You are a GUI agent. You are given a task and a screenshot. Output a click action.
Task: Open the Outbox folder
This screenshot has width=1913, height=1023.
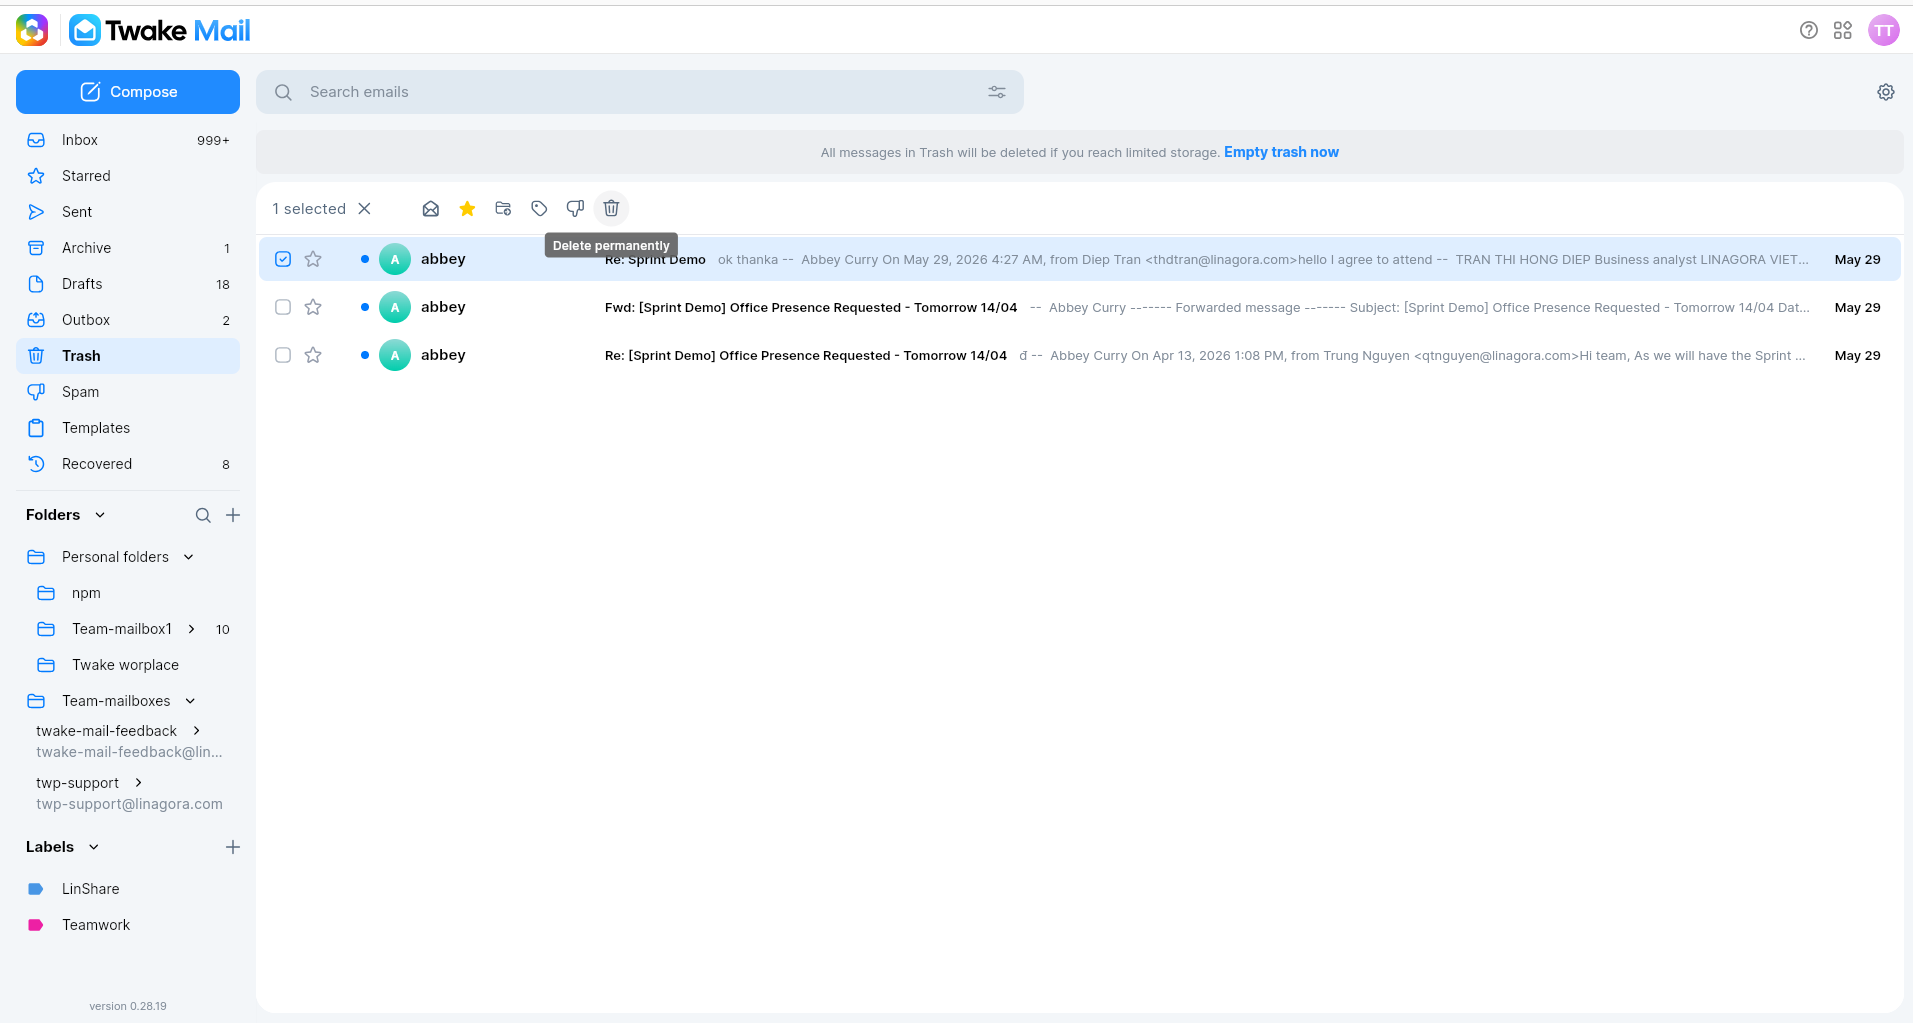coord(128,320)
